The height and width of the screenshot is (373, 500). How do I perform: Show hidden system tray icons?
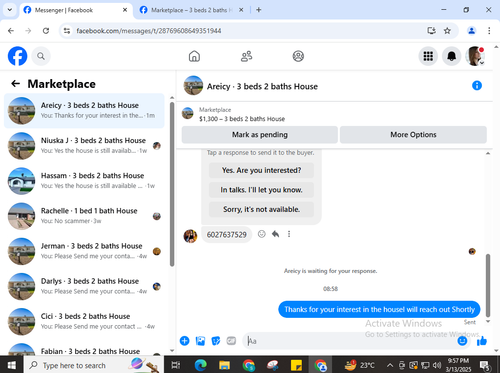click(x=390, y=365)
